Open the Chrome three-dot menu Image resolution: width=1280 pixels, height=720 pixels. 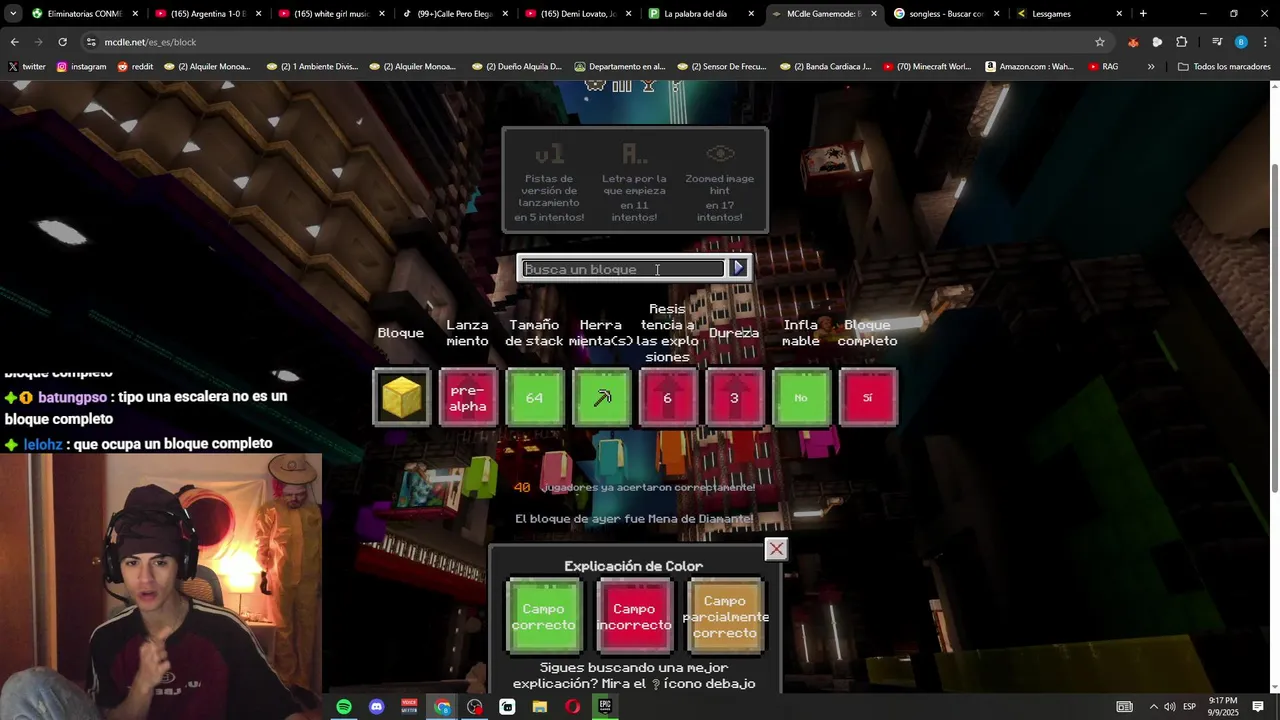pyautogui.click(x=1265, y=42)
